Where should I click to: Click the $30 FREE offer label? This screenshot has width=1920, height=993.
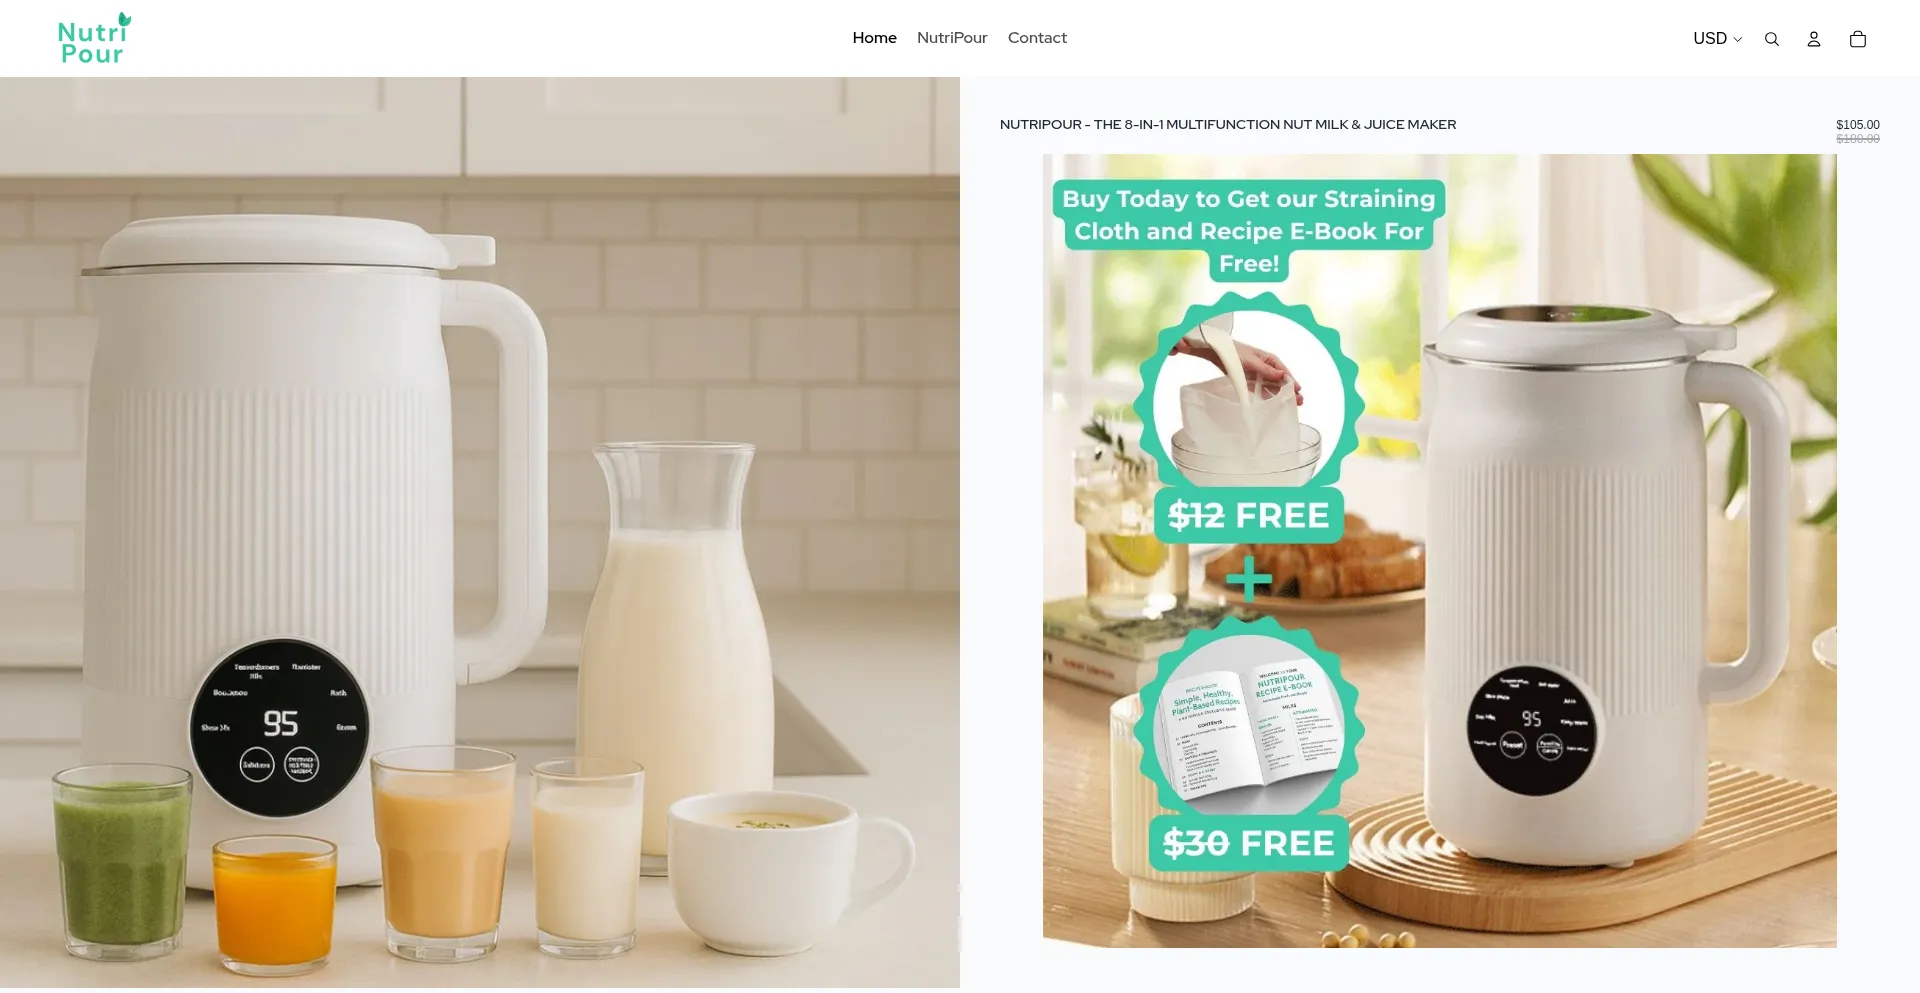click(x=1249, y=843)
